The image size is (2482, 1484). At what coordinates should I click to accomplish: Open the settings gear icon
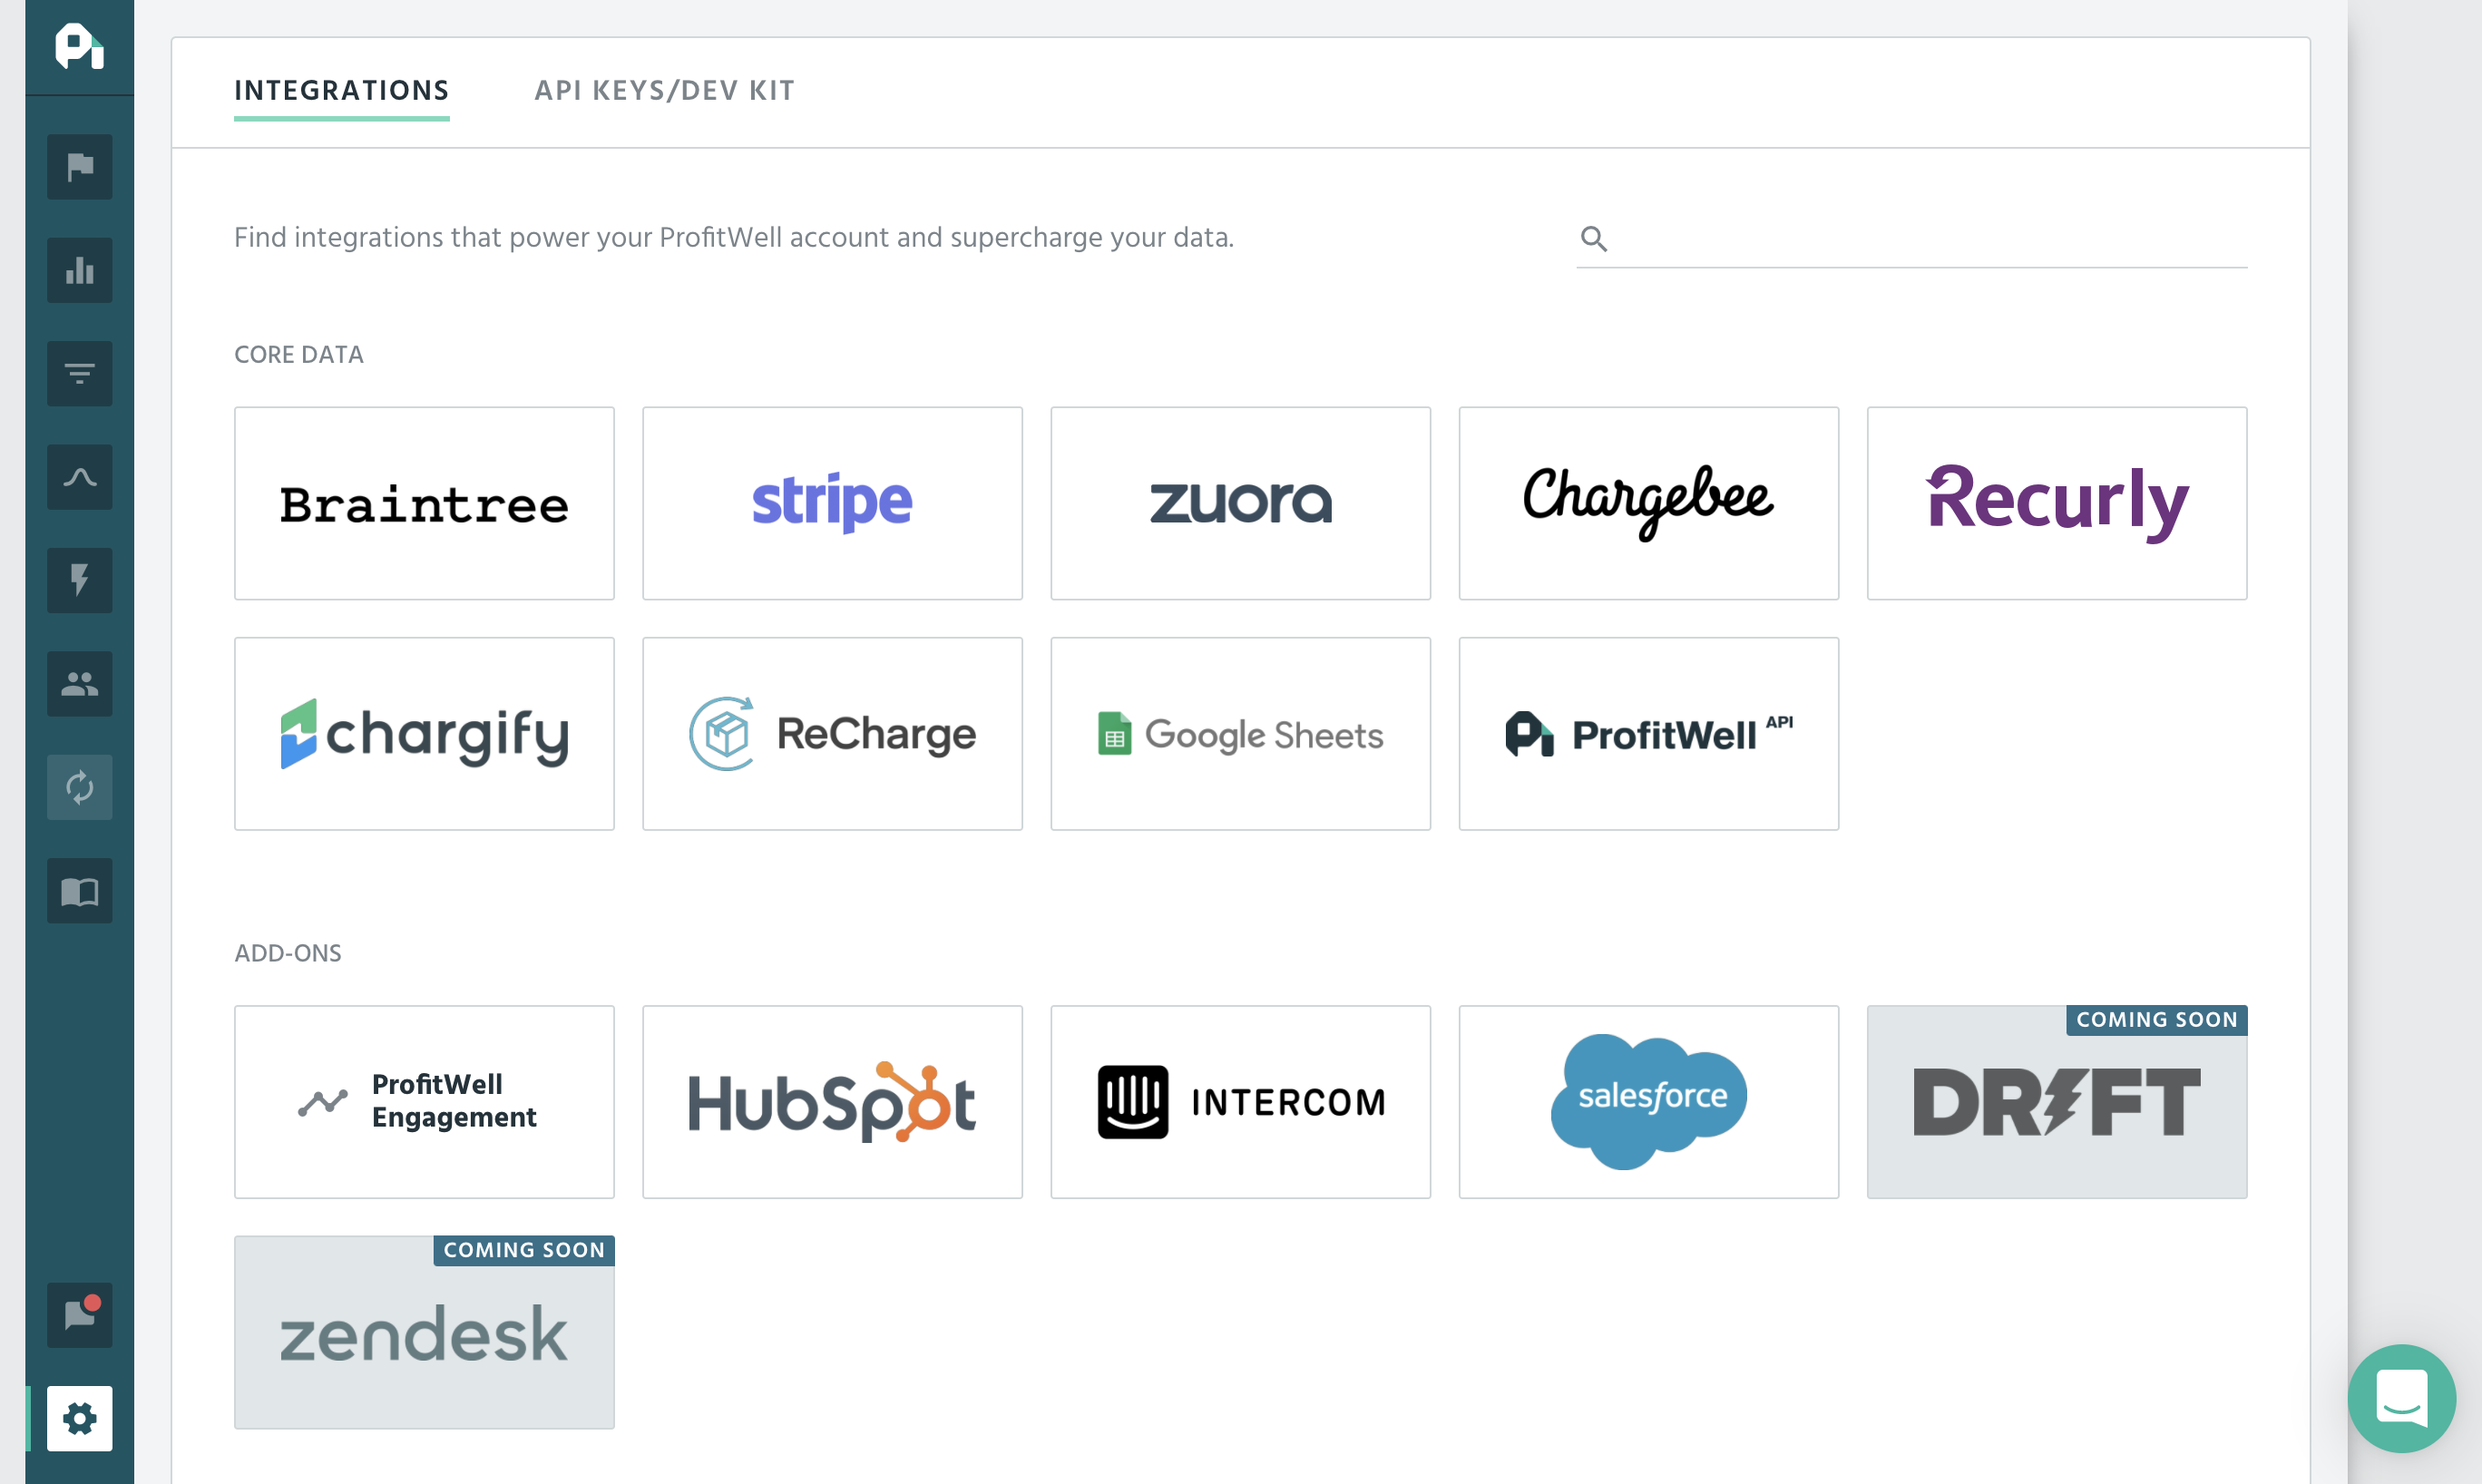(x=79, y=1418)
